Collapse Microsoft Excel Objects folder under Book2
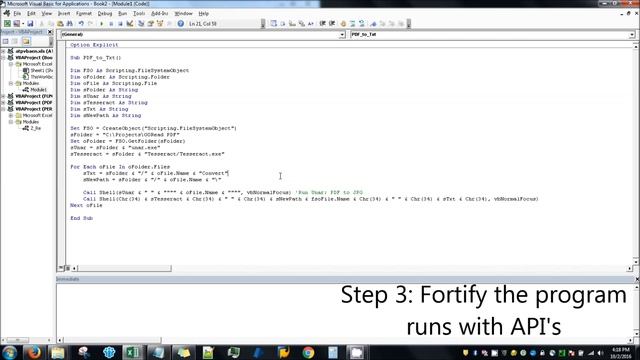The height and width of the screenshot is (360, 640). click(11, 64)
